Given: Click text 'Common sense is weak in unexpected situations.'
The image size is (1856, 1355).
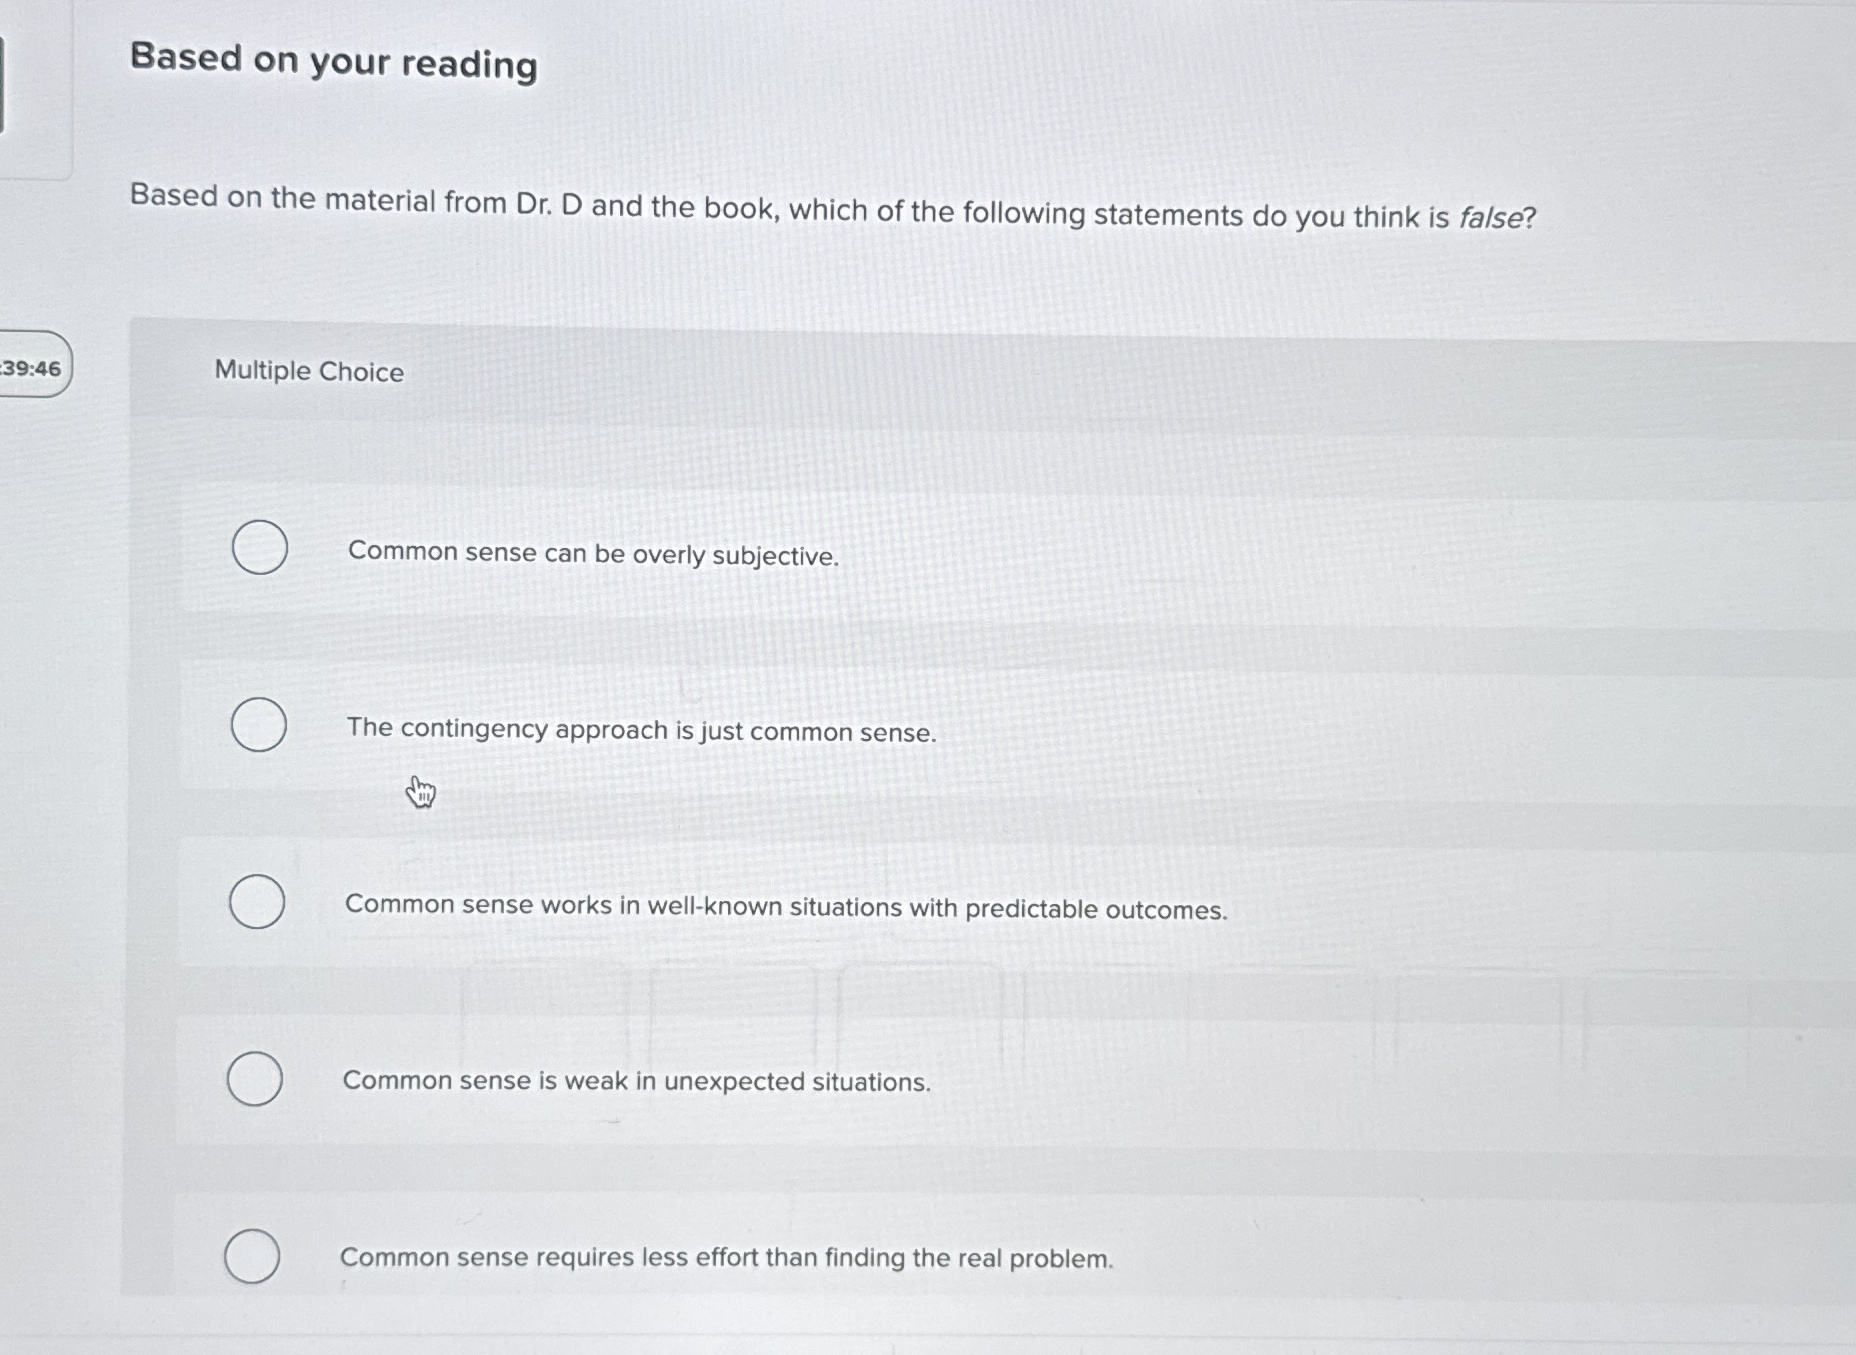Looking at the screenshot, I should [636, 1081].
